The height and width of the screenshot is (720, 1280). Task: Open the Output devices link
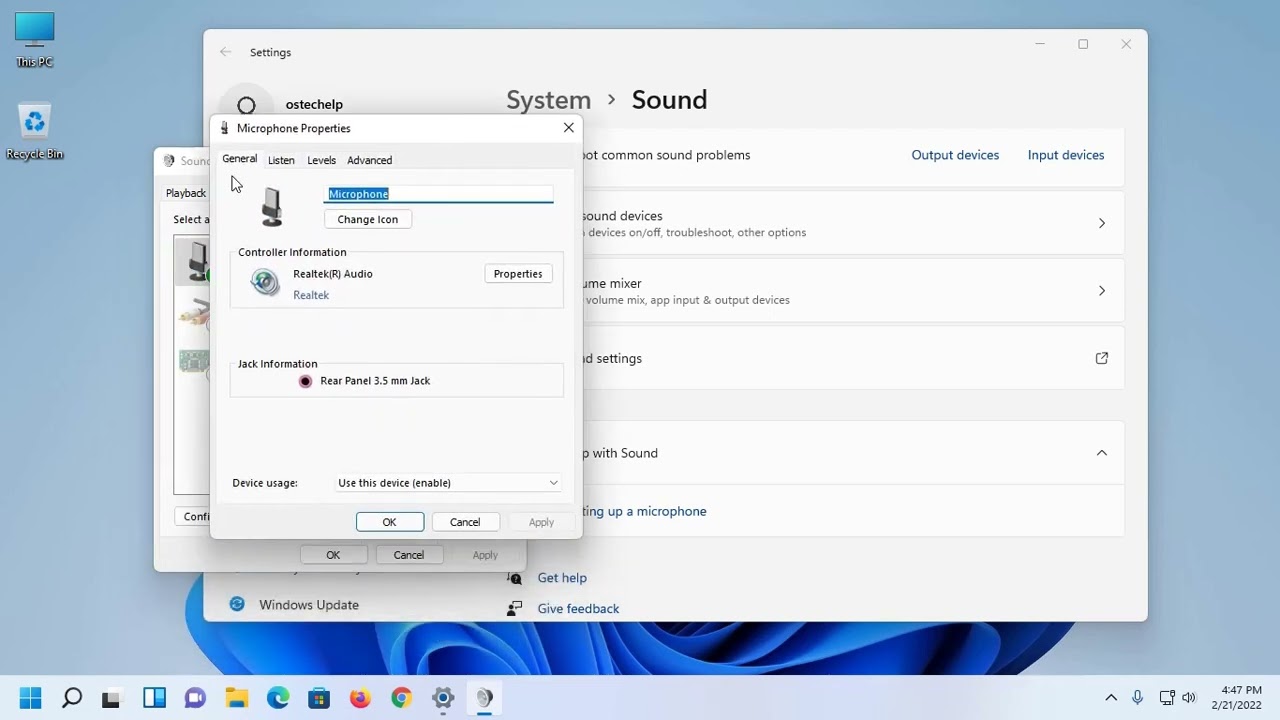pyautogui.click(x=955, y=155)
